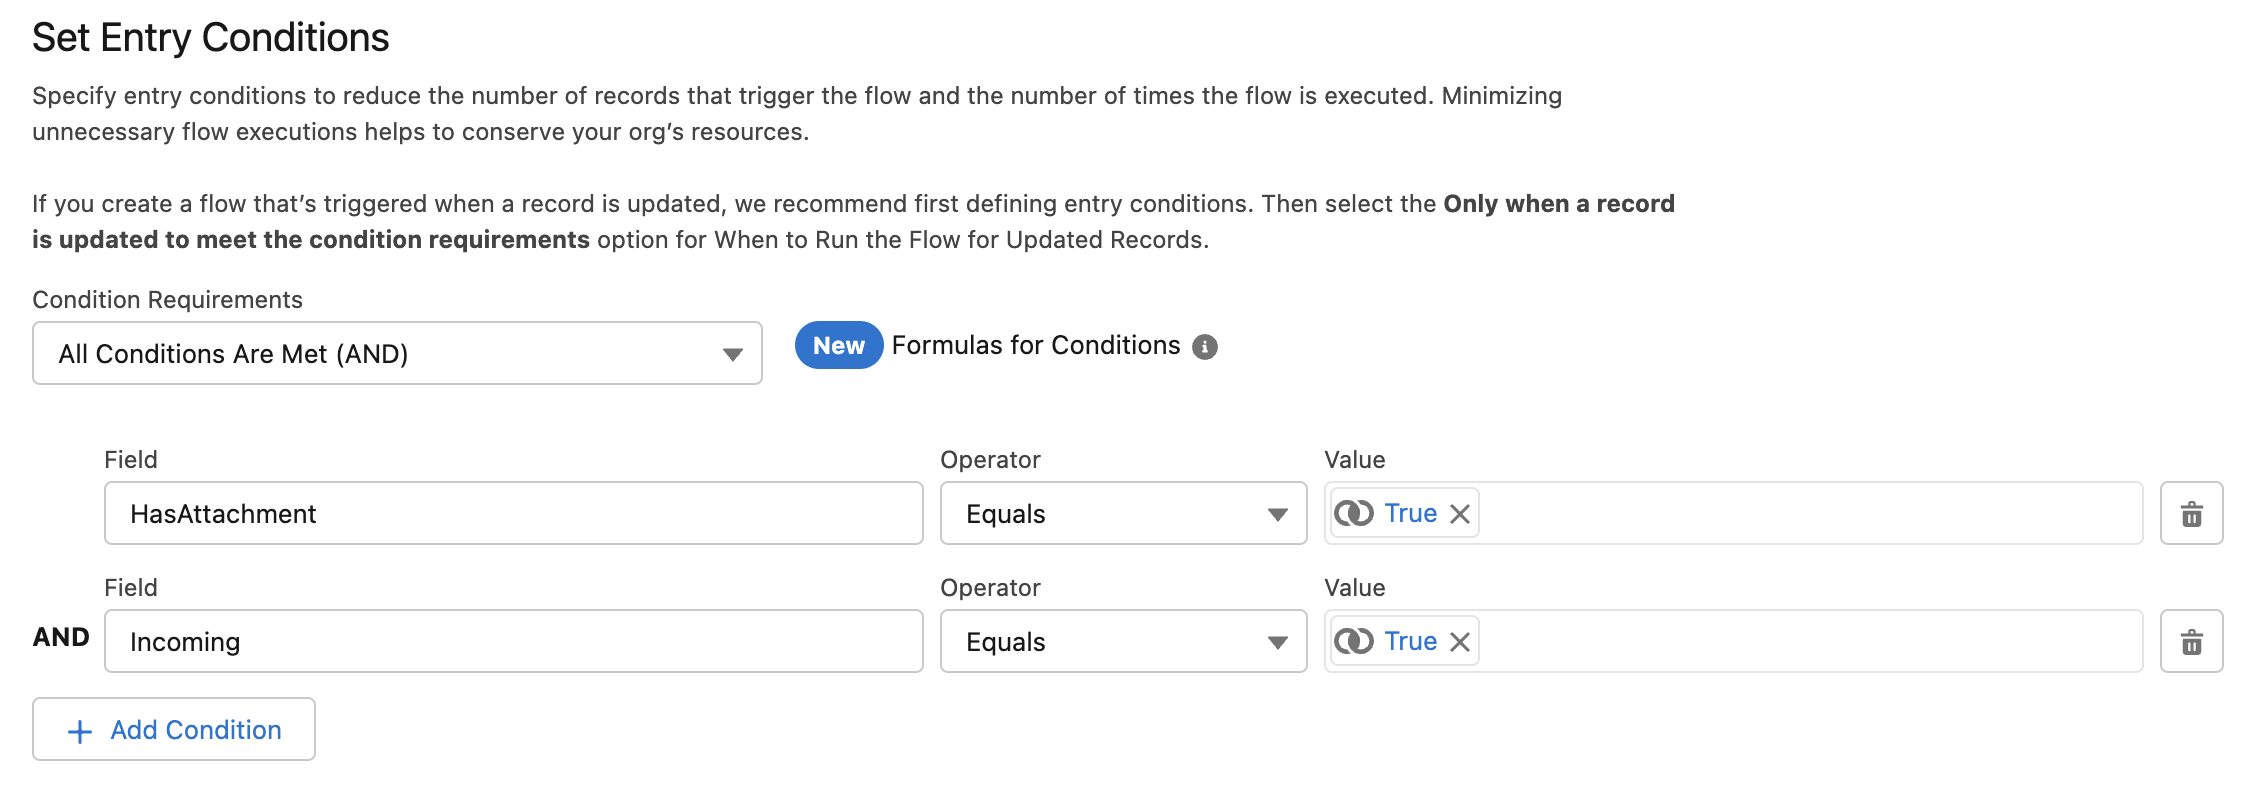Remove True value from Incoming condition
Screen dimensions: 2260x808
(1460, 642)
